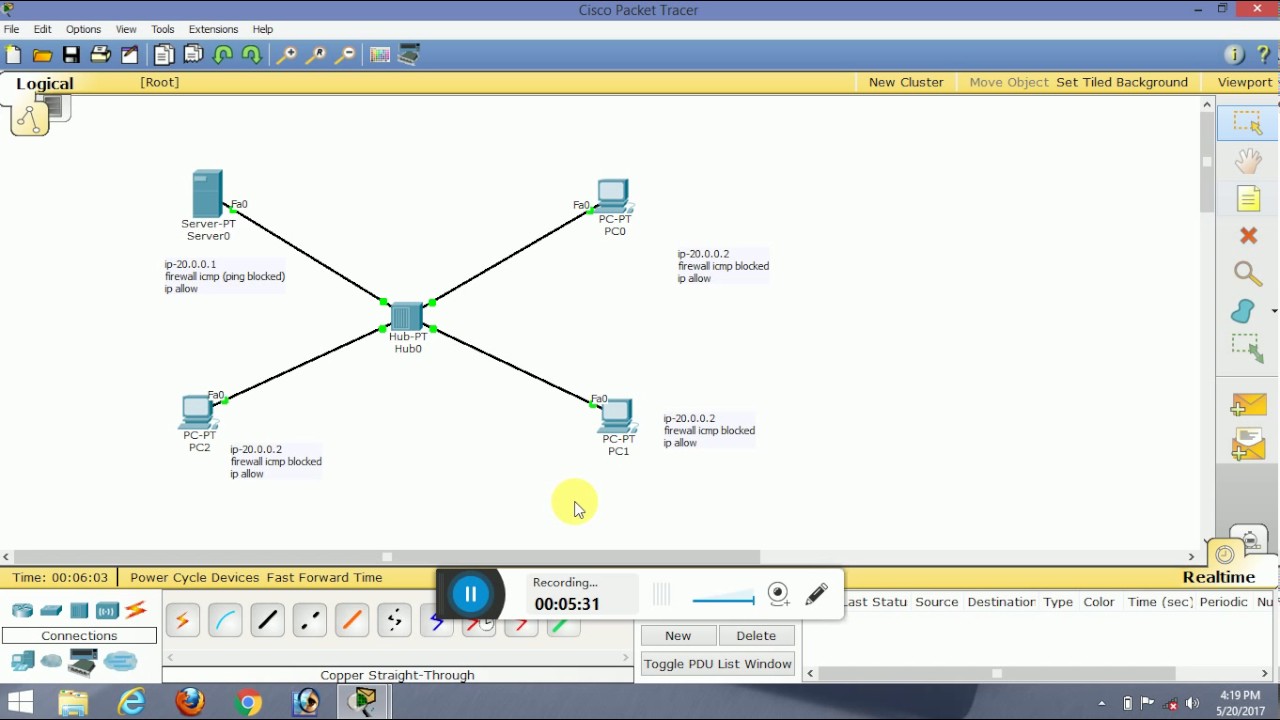Paste with the Paste toolbar icon
The image size is (1280, 720).
[193, 55]
